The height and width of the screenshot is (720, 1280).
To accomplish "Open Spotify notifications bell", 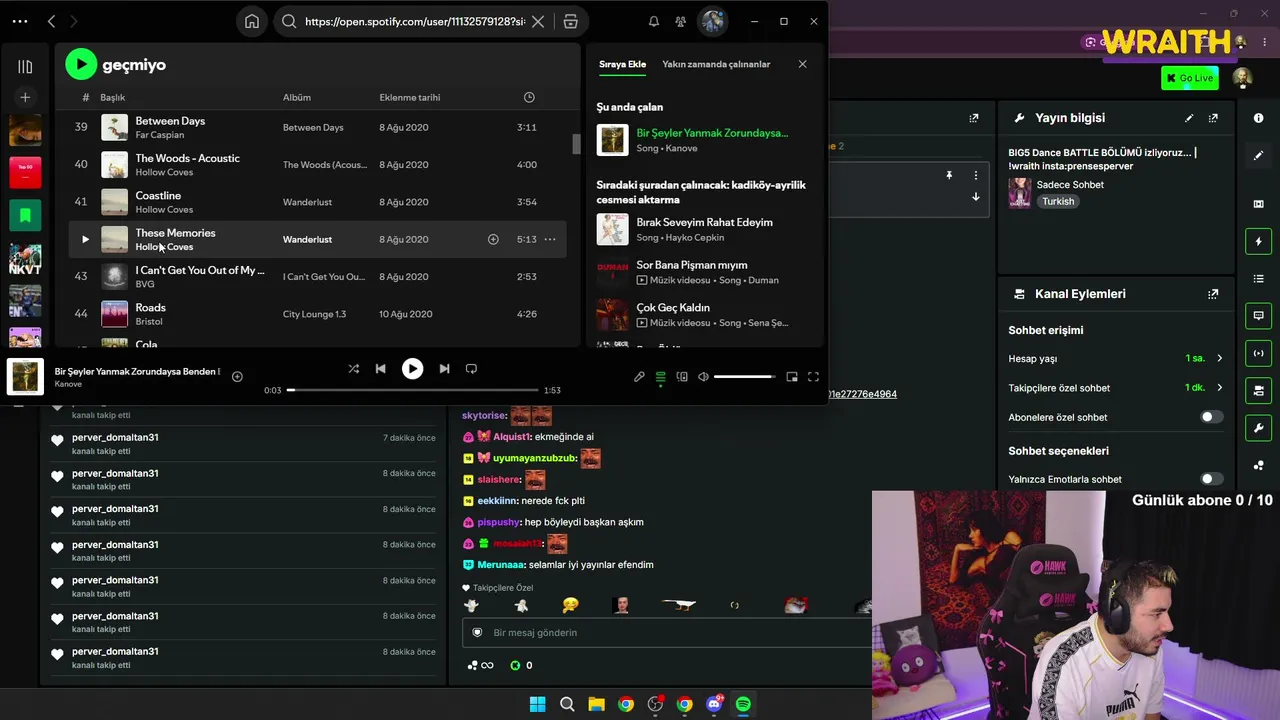I will [654, 21].
